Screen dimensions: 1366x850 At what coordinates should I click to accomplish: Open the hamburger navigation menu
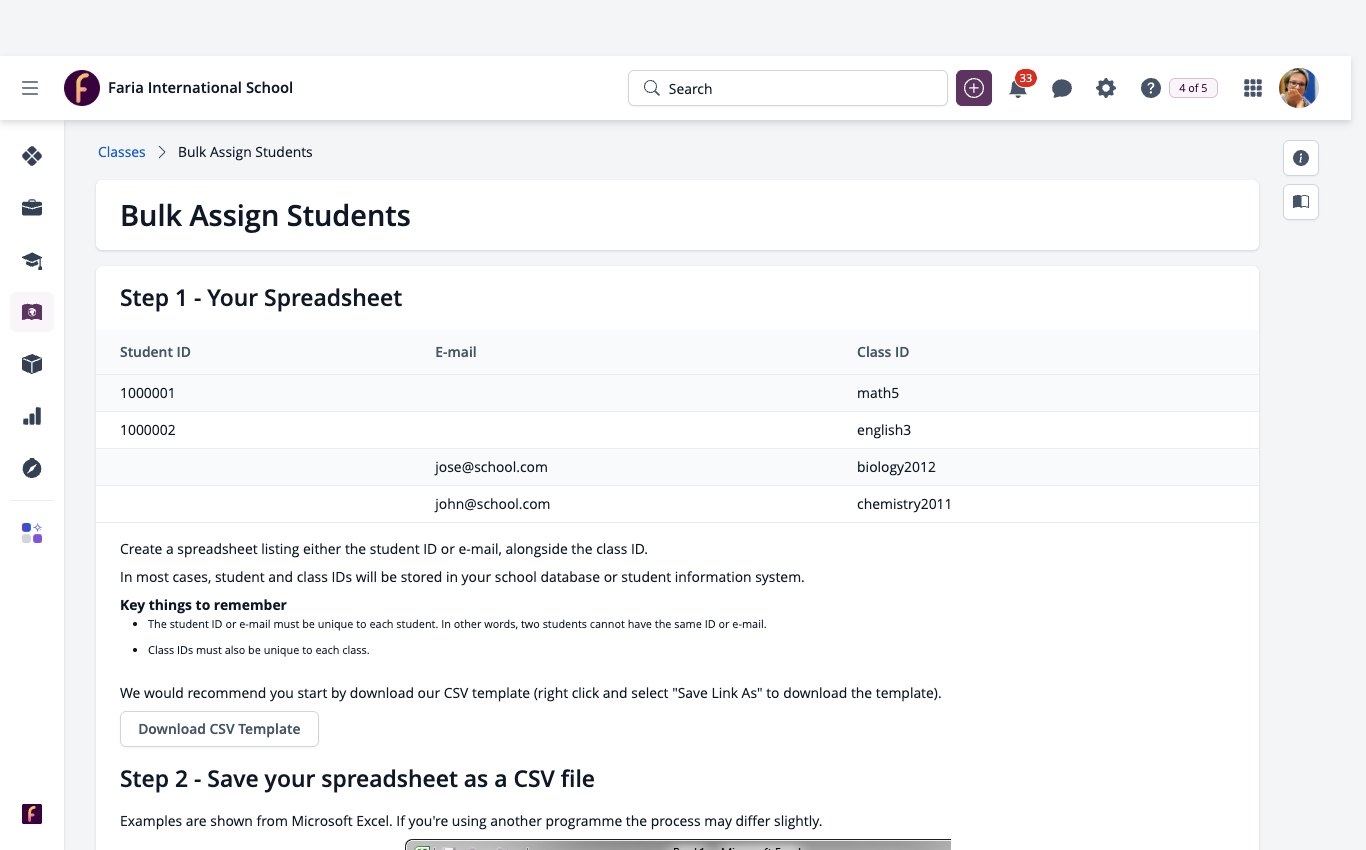pos(30,88)
